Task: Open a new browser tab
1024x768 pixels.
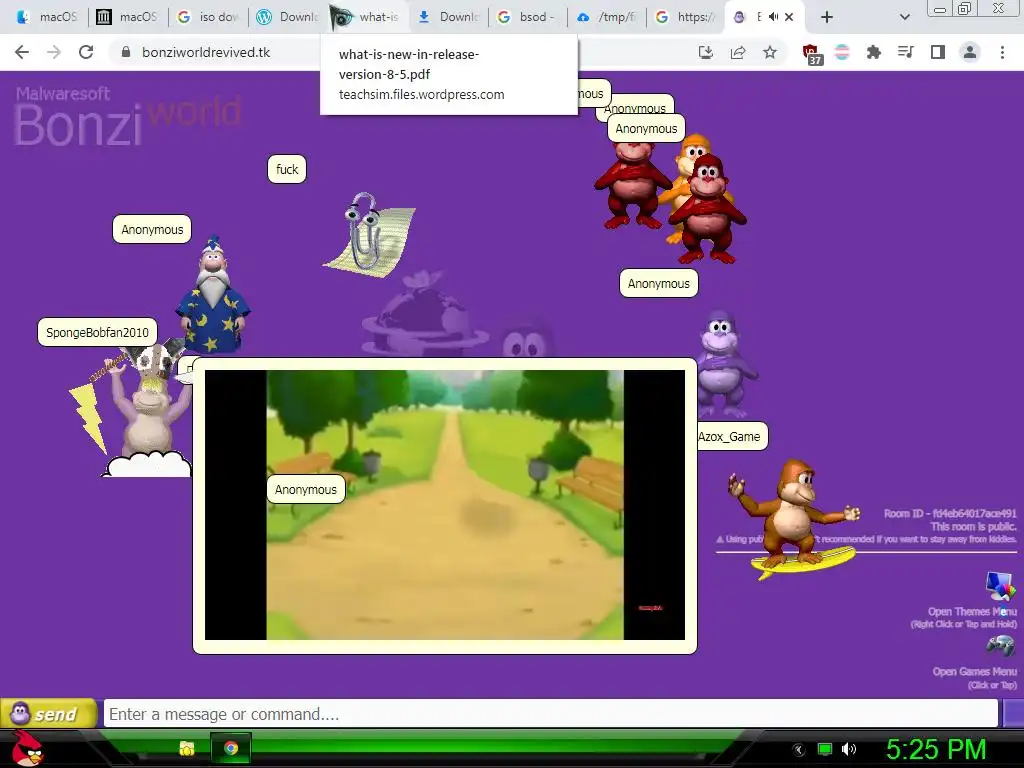Action: pyautogui.click(x=827, y=17)
